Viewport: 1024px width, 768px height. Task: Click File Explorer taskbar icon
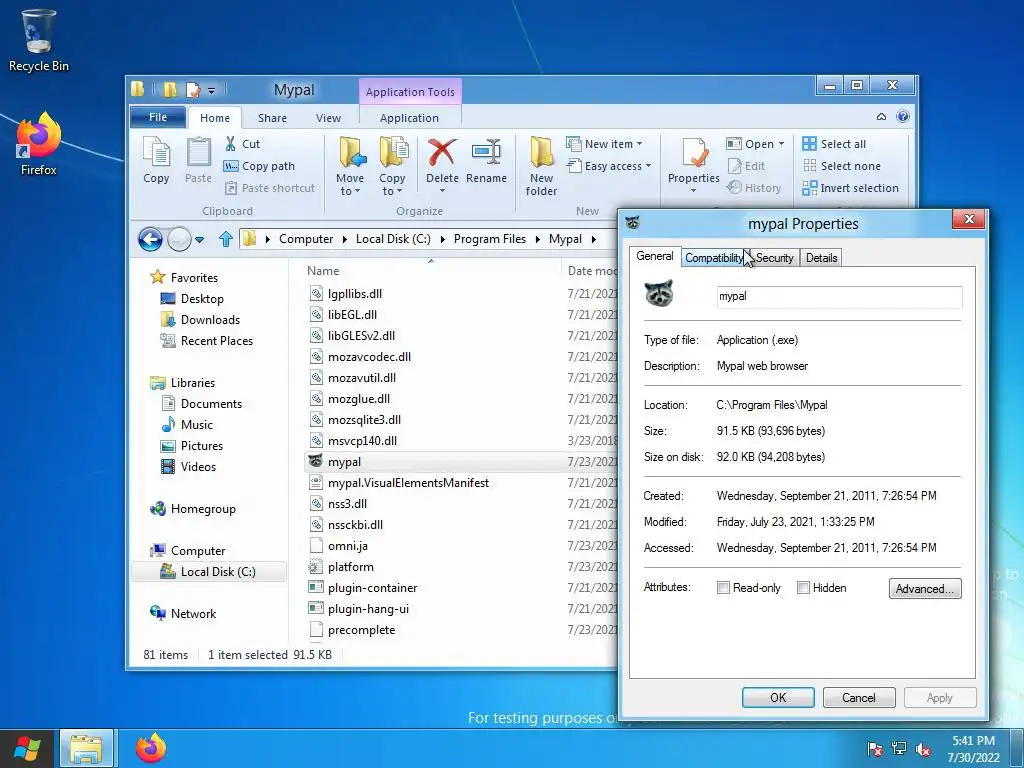pos(87,748)
